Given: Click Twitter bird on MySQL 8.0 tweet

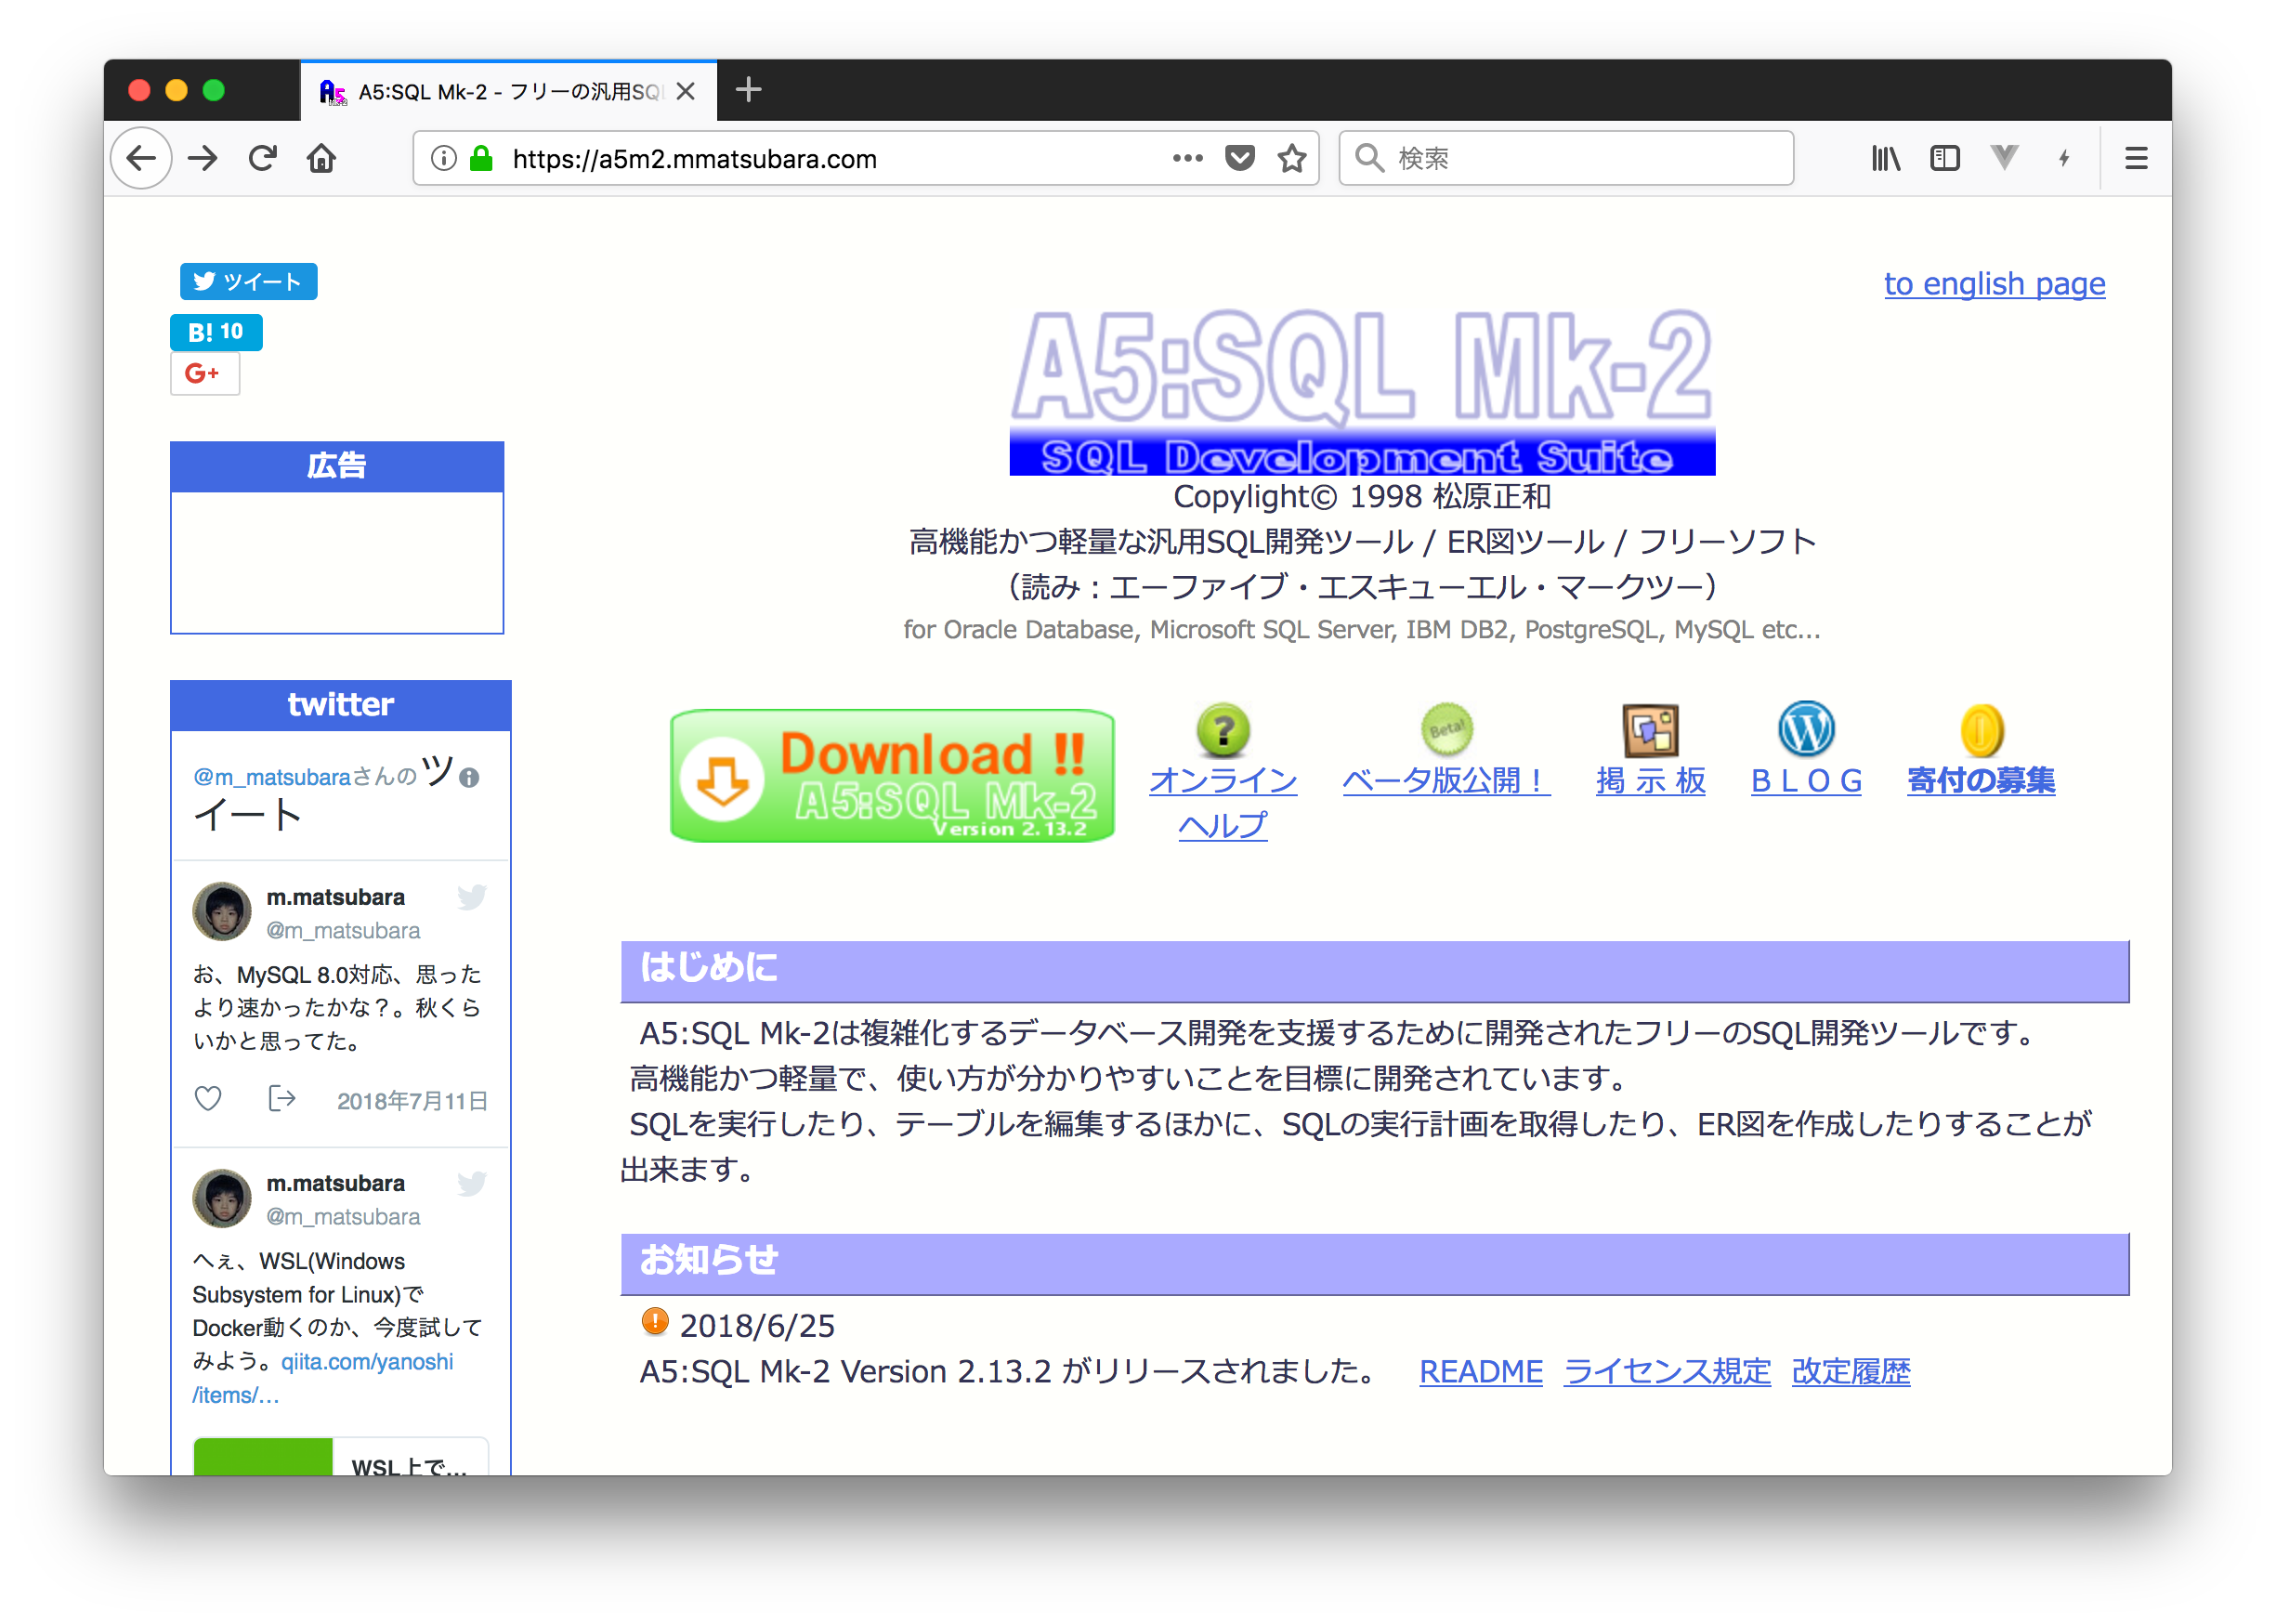Looking at the screenshot, I should [x=471, y=897].
